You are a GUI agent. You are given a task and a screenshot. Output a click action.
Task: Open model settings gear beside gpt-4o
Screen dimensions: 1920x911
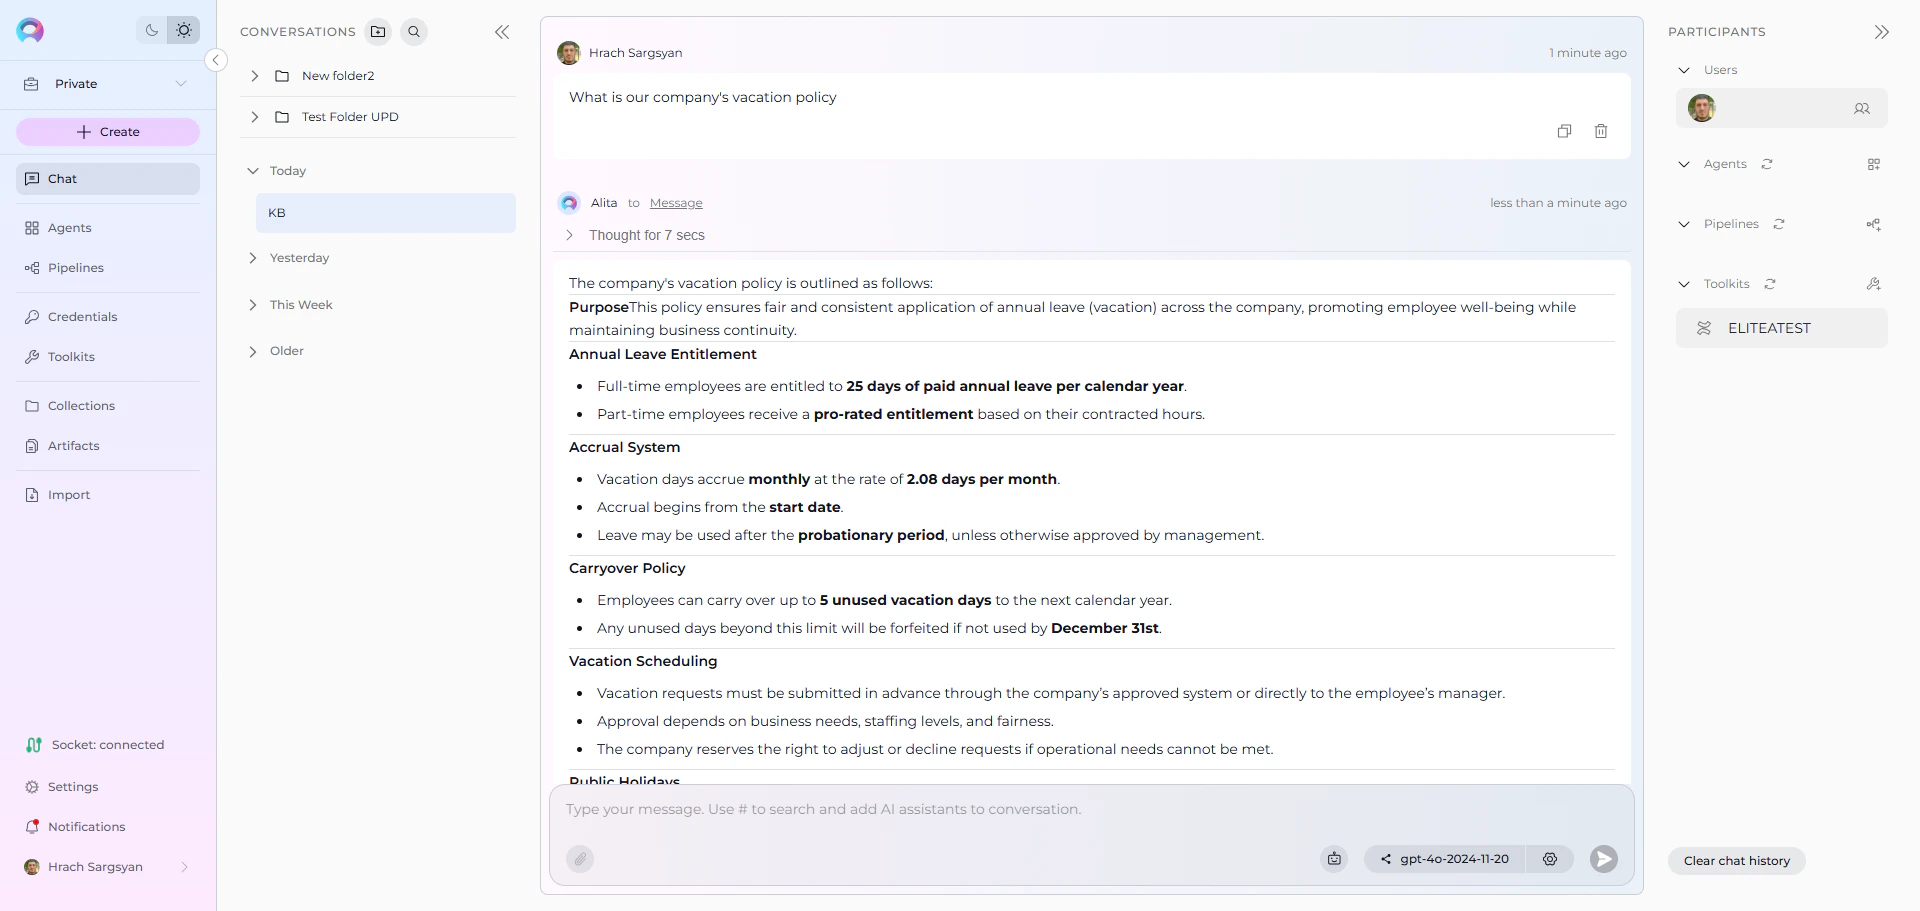pyautogui.click(x=1550, y=859)
